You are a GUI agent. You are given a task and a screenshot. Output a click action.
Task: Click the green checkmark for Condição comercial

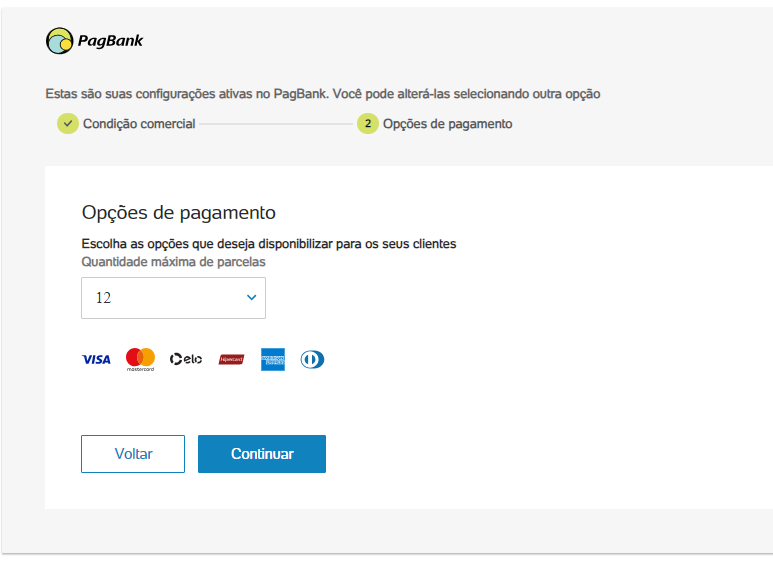point(68,123)
